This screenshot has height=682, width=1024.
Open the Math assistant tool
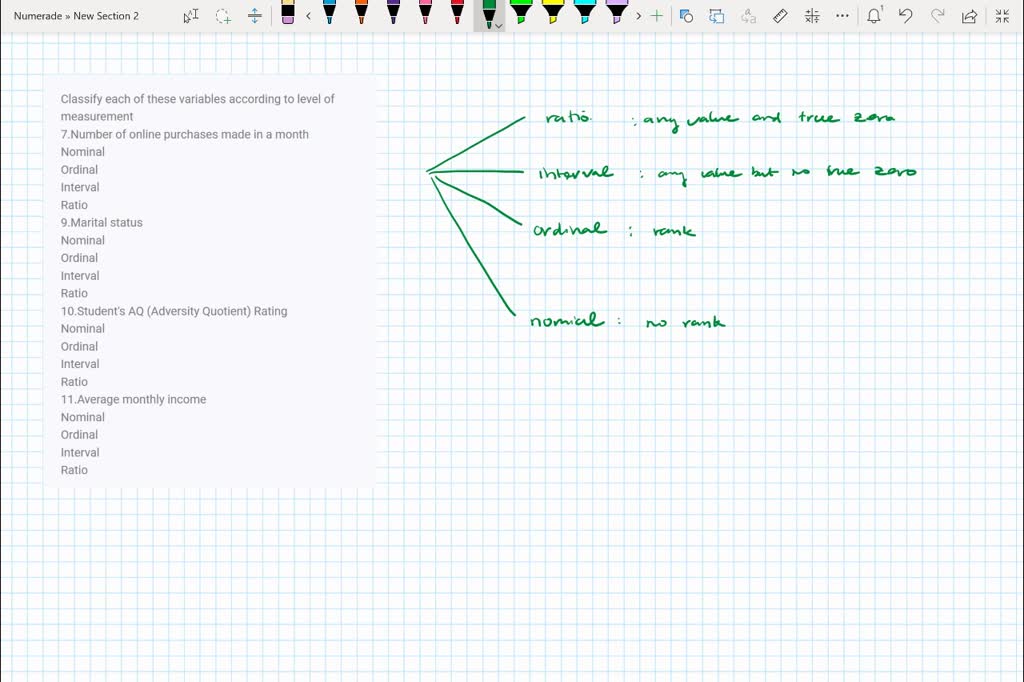click(x=812, y=15)
